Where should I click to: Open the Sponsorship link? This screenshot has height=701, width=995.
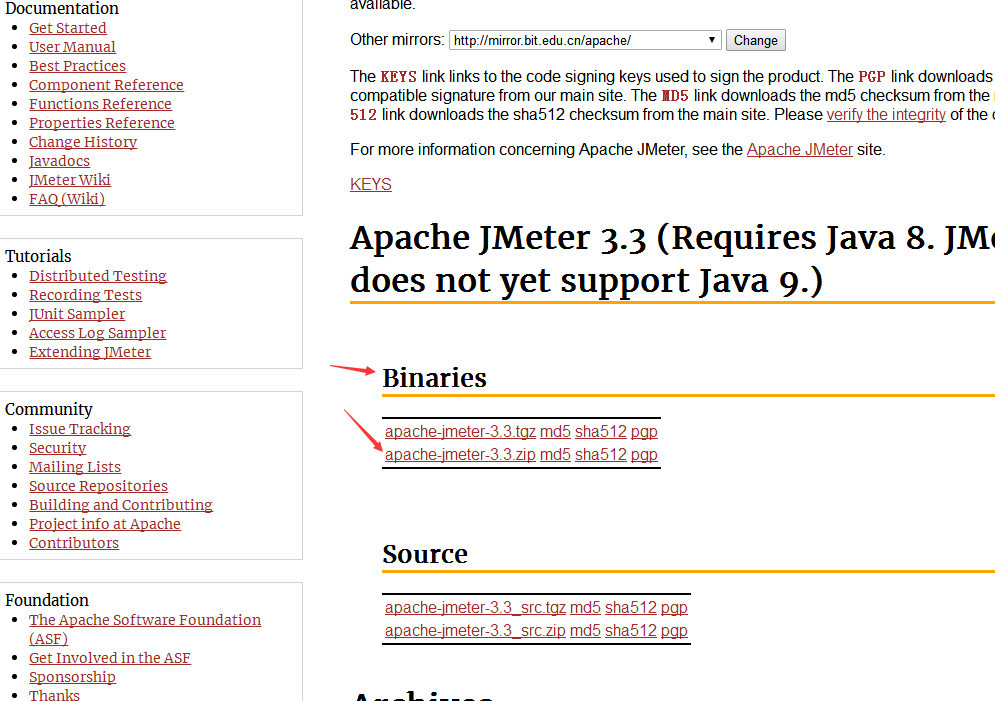pos(72,677)
